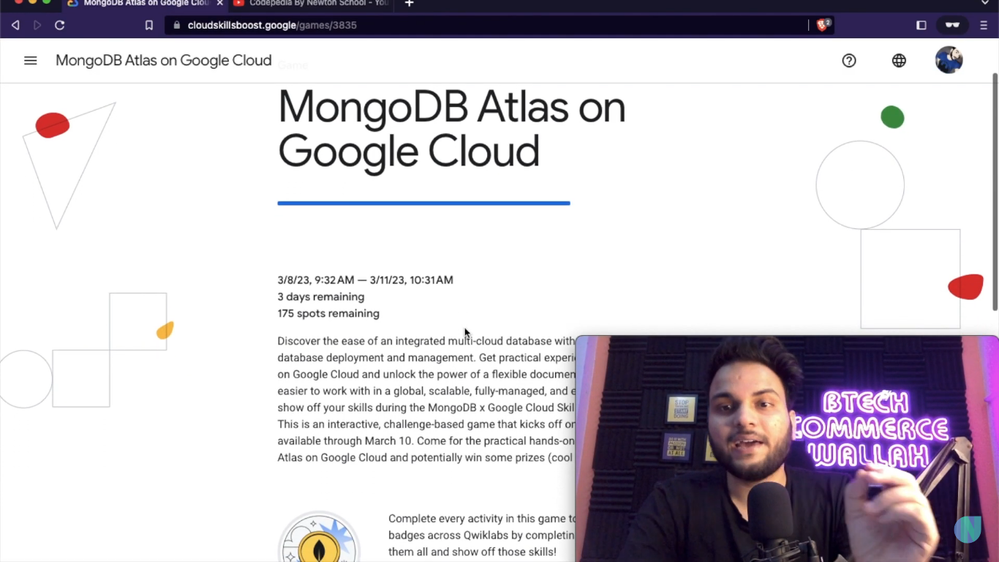Click the '3 days remaining' text

(320, 297)
